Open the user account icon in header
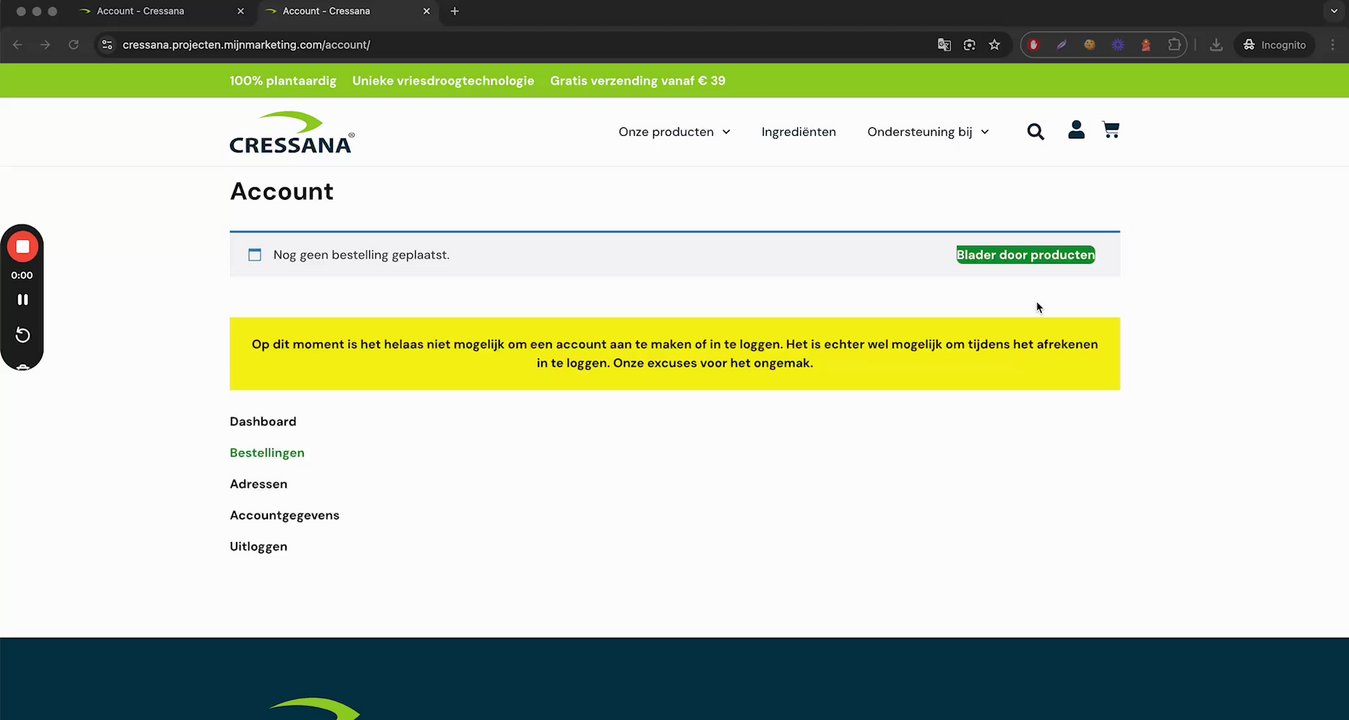 tap(1076, 130)
